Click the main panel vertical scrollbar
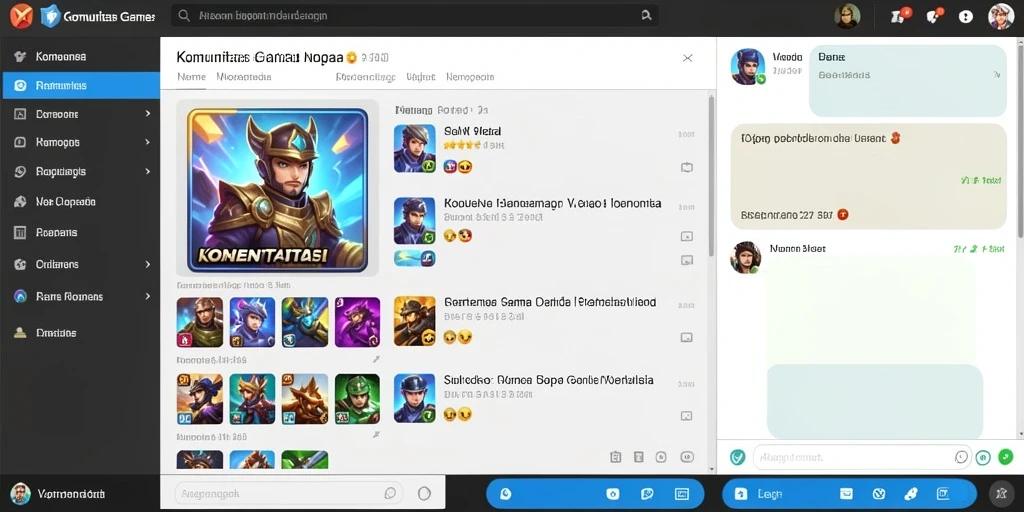Viewport: 1024px width, 512px height. tap(711, 176)
